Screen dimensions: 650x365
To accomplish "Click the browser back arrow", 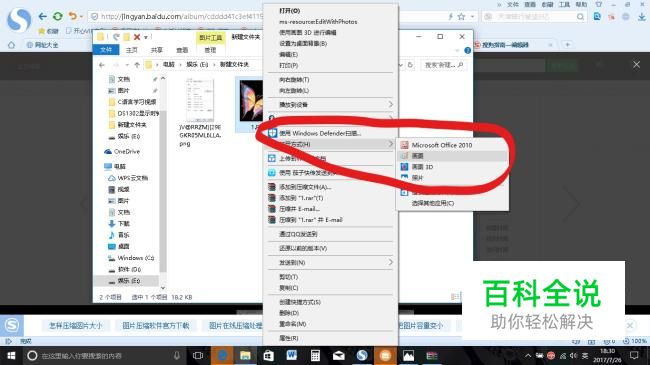I will point(42,16).
